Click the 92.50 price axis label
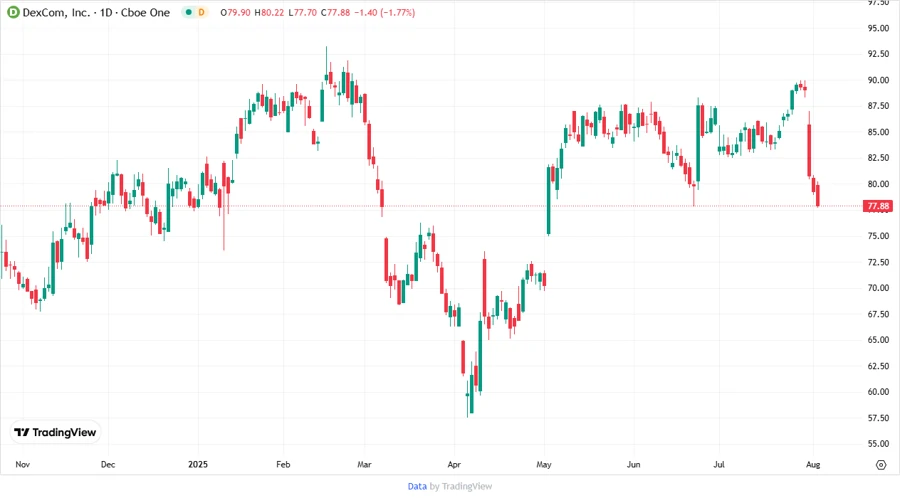 click(878, 54)
